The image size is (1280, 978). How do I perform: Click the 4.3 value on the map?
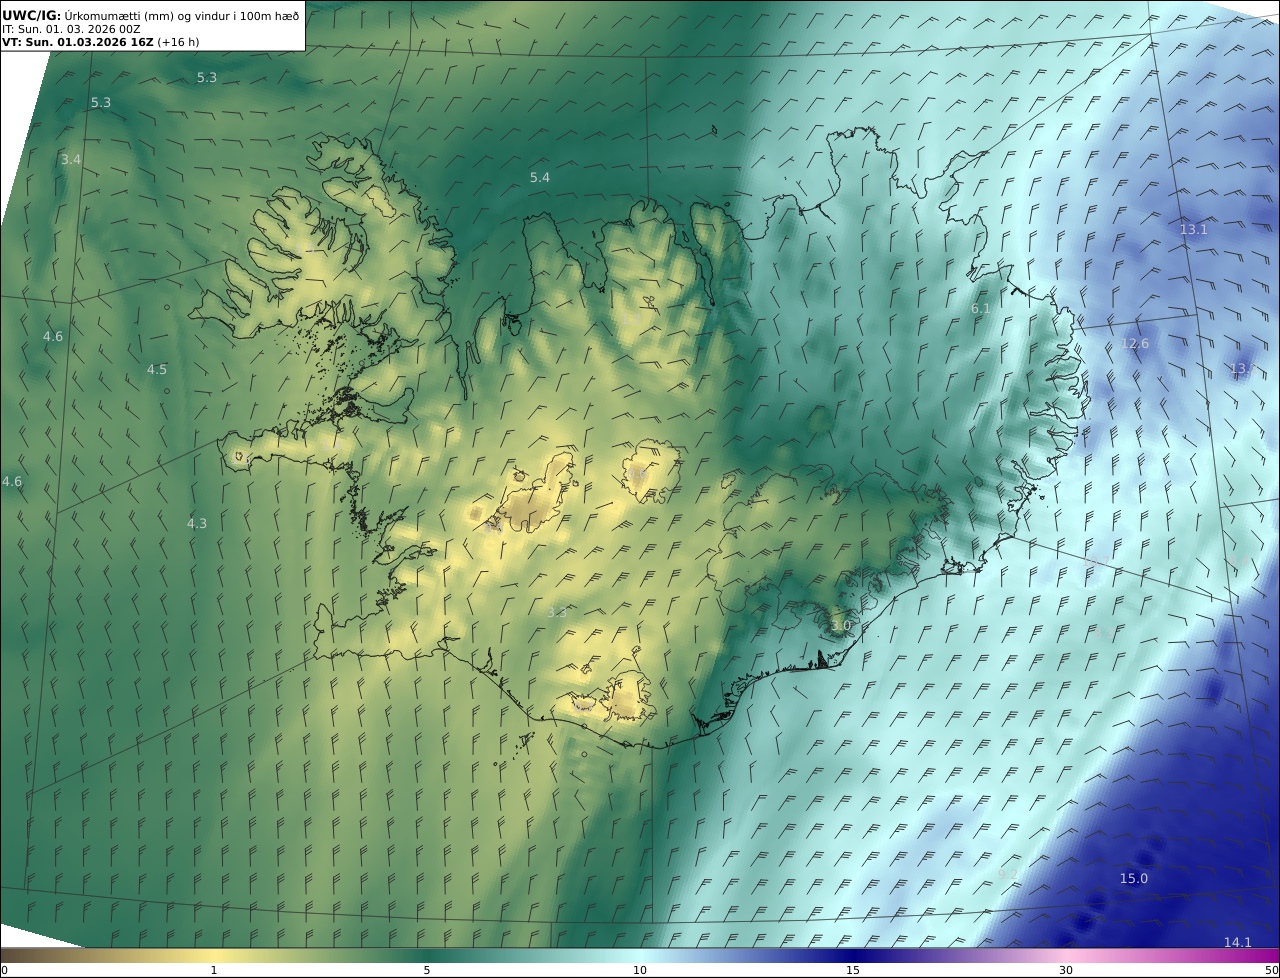(x=197, y=523)
